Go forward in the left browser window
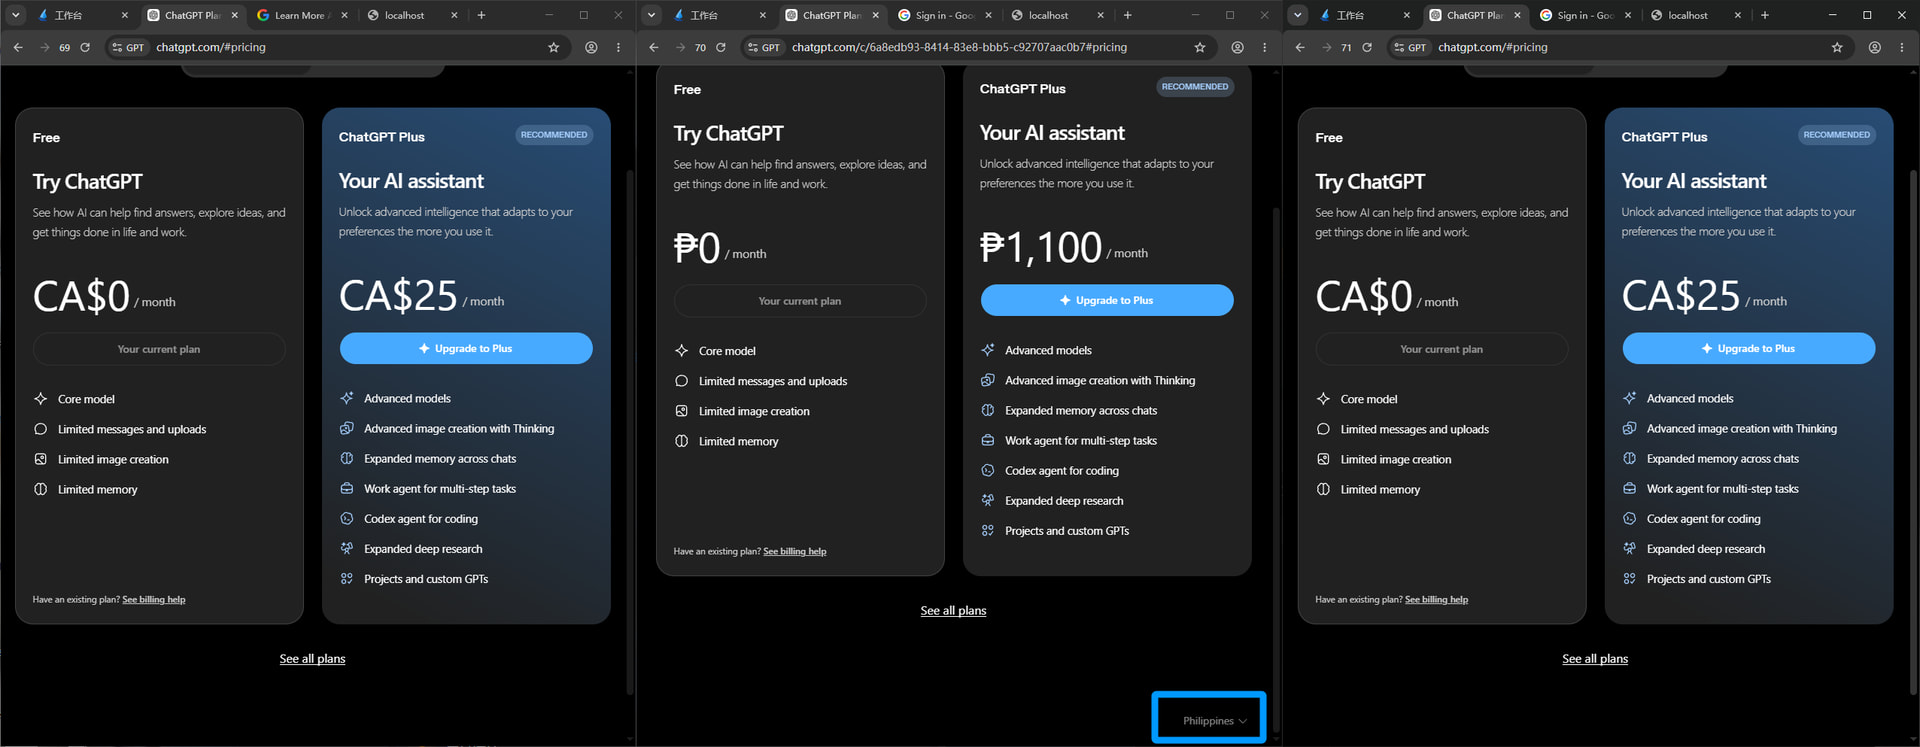The width and height of the screenshot is (1920, 747). 44,47
